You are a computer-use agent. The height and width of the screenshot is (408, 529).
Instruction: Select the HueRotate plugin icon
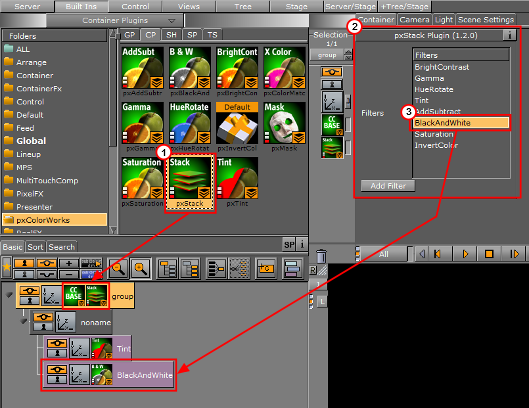(190, 123)
